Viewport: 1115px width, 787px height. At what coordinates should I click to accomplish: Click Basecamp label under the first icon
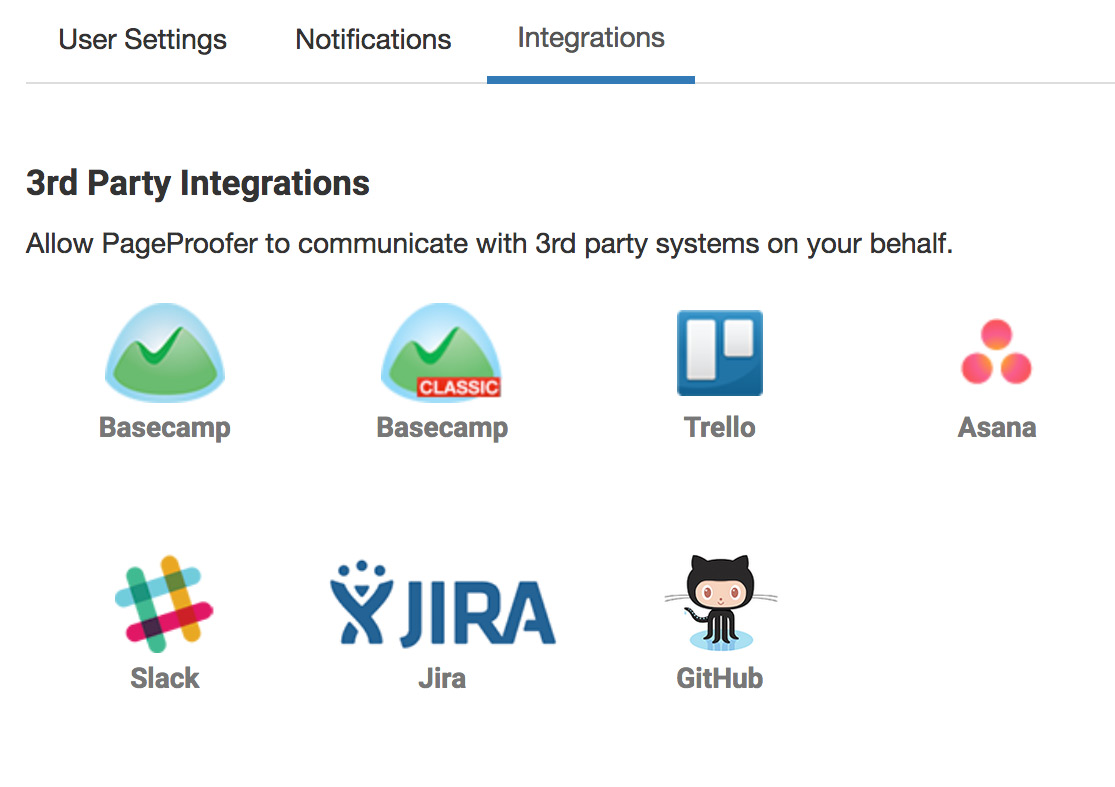pyautogui.click(x=165, y=428)
